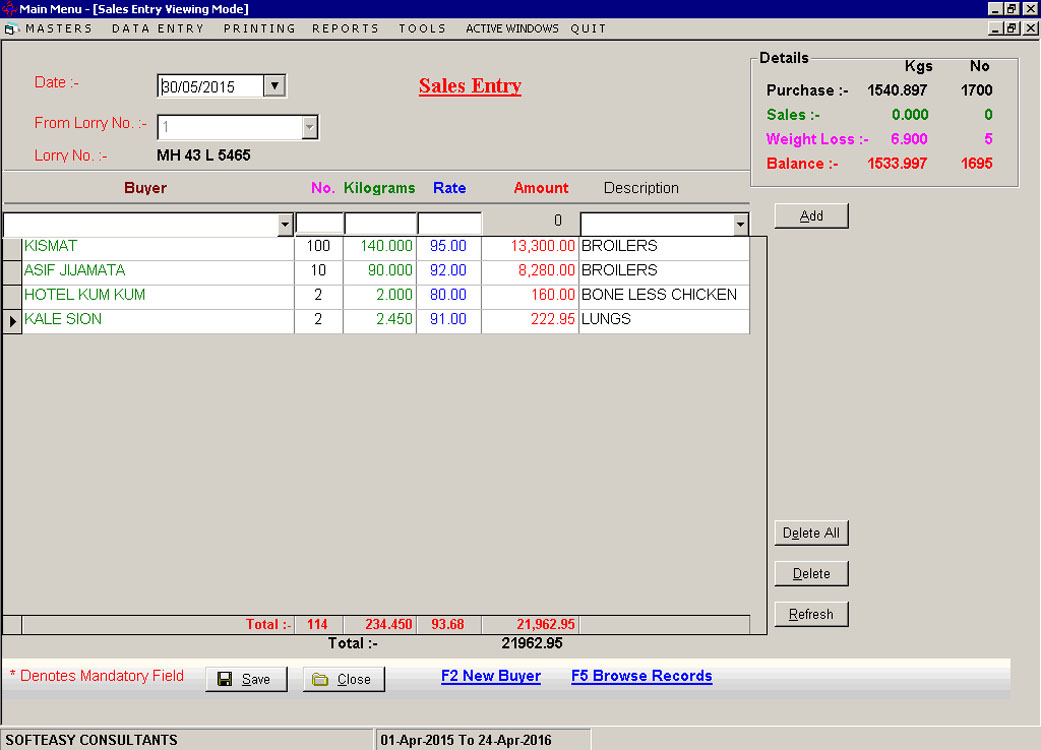
Task: Click the Weight Loss value 6.900
Action: point(909,139)
